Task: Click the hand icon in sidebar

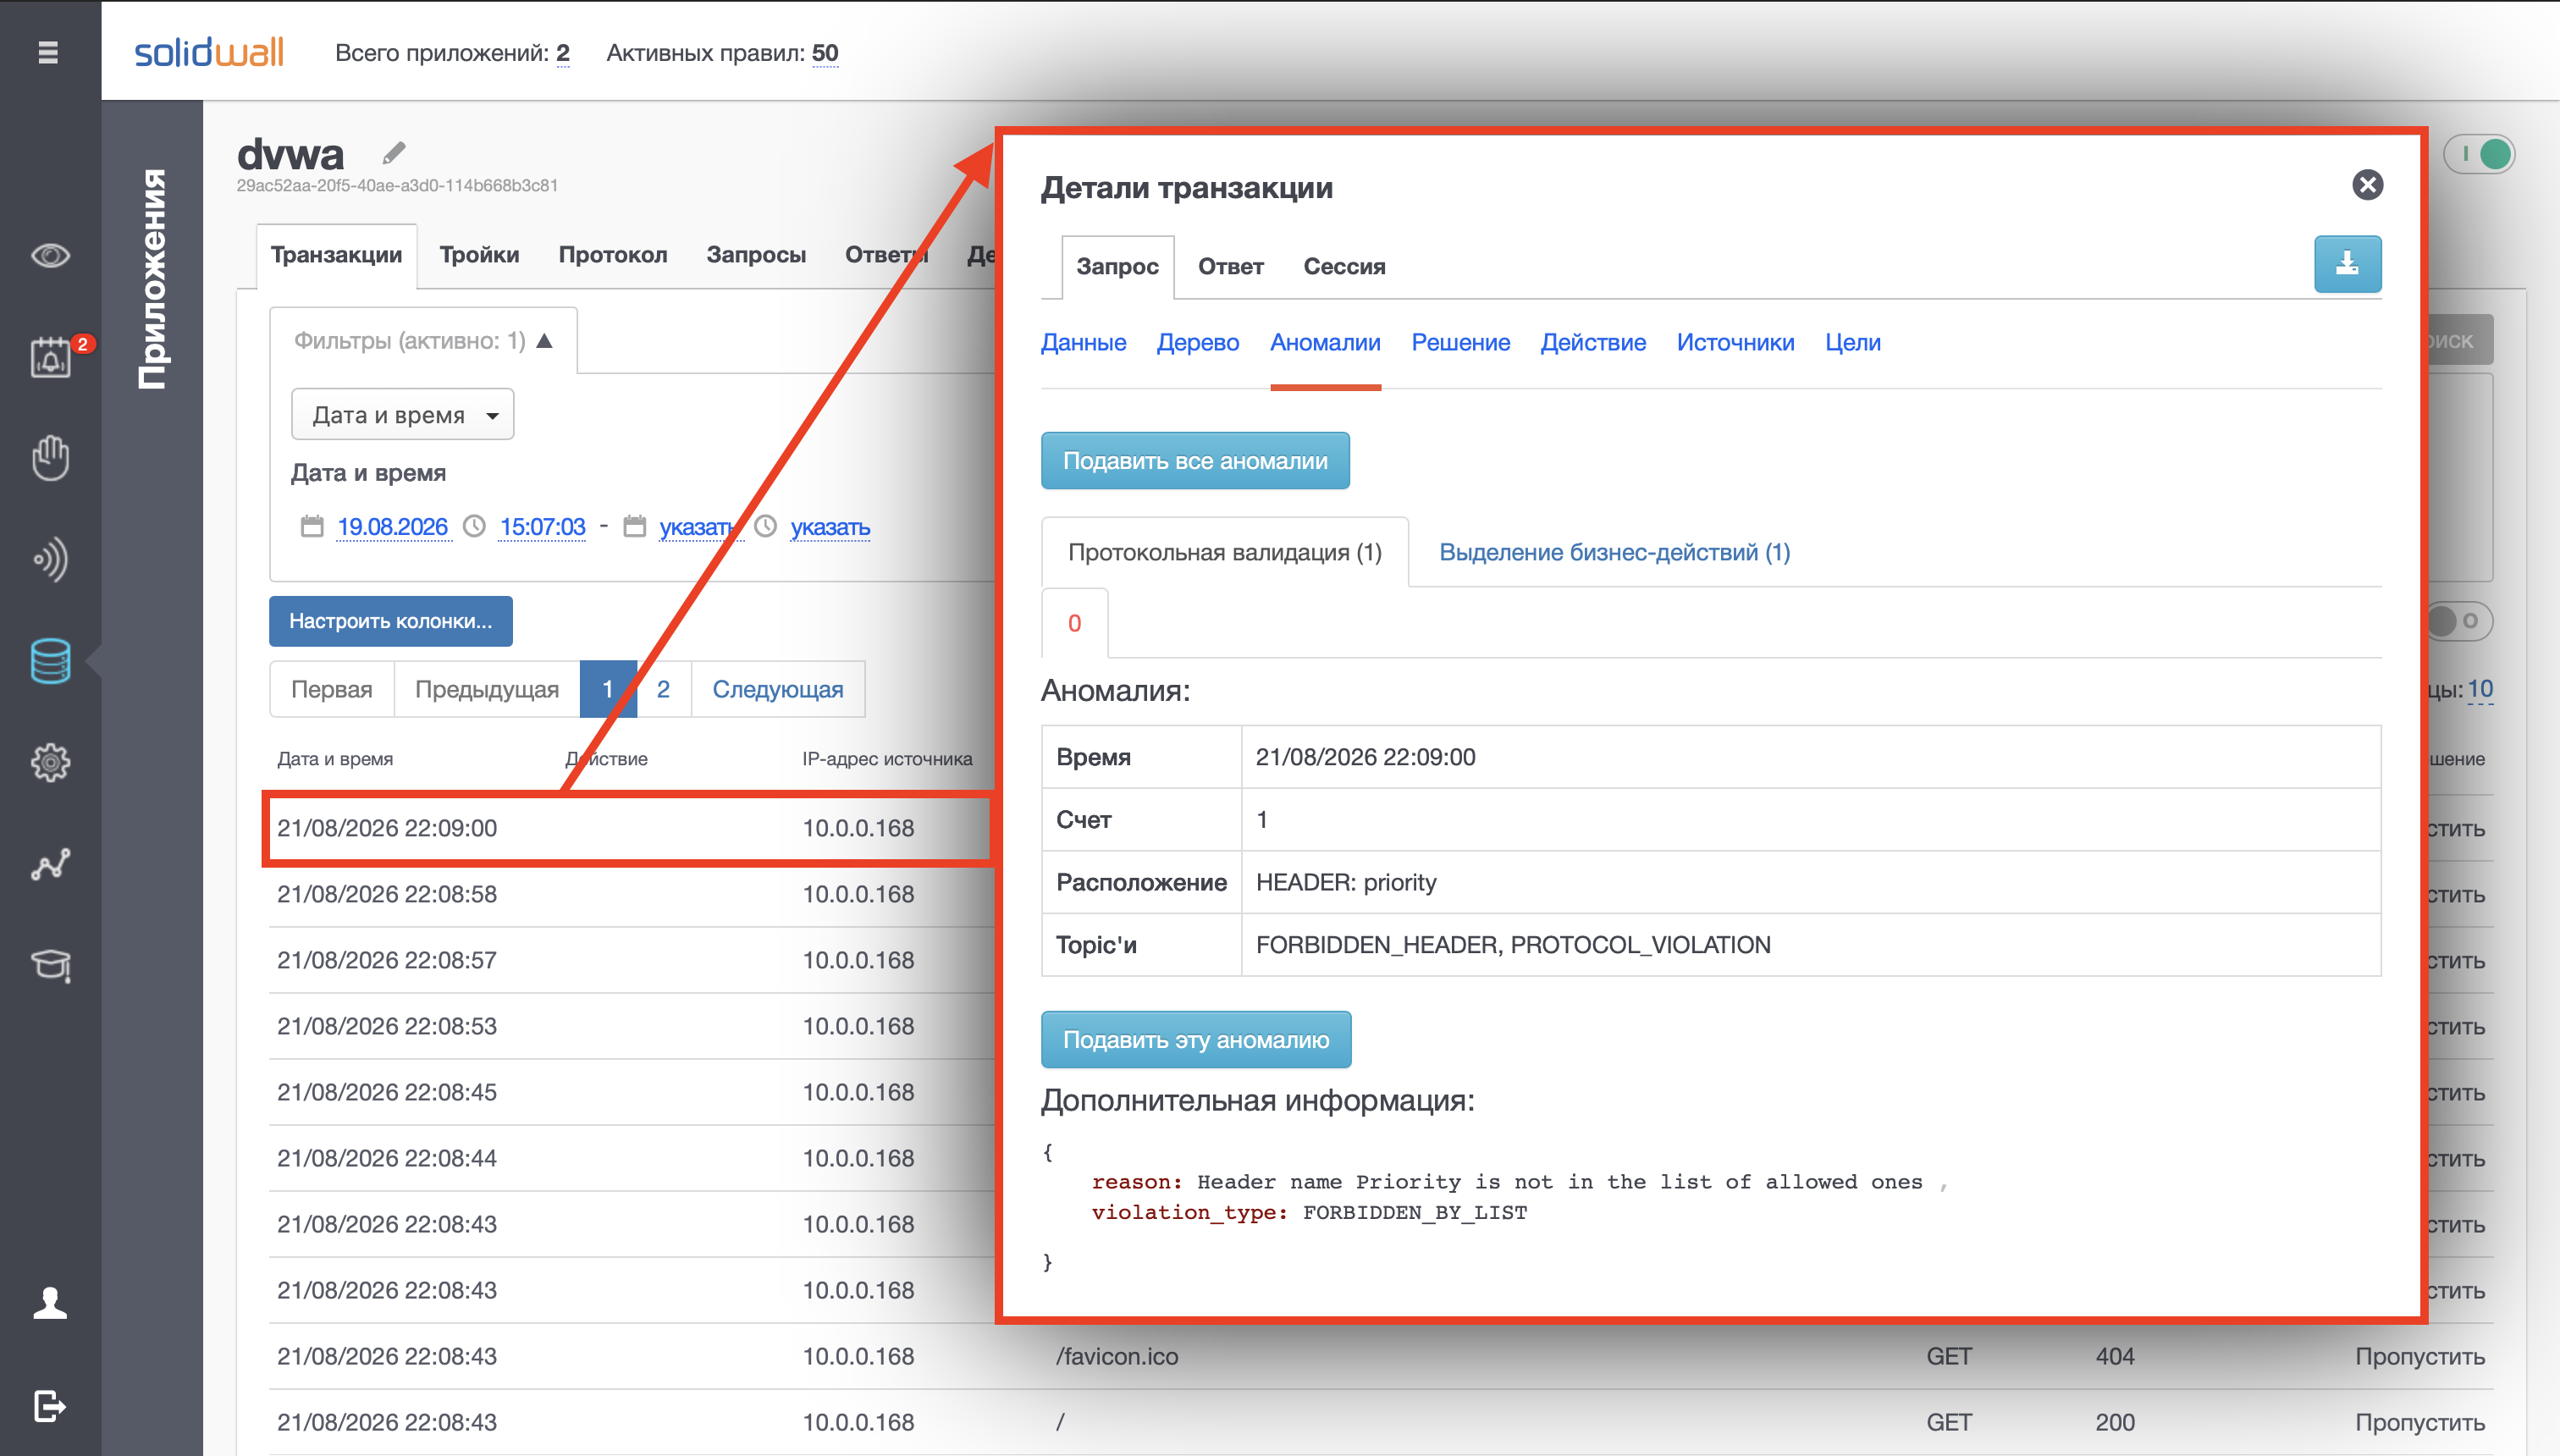Action: tap(50, 458)
